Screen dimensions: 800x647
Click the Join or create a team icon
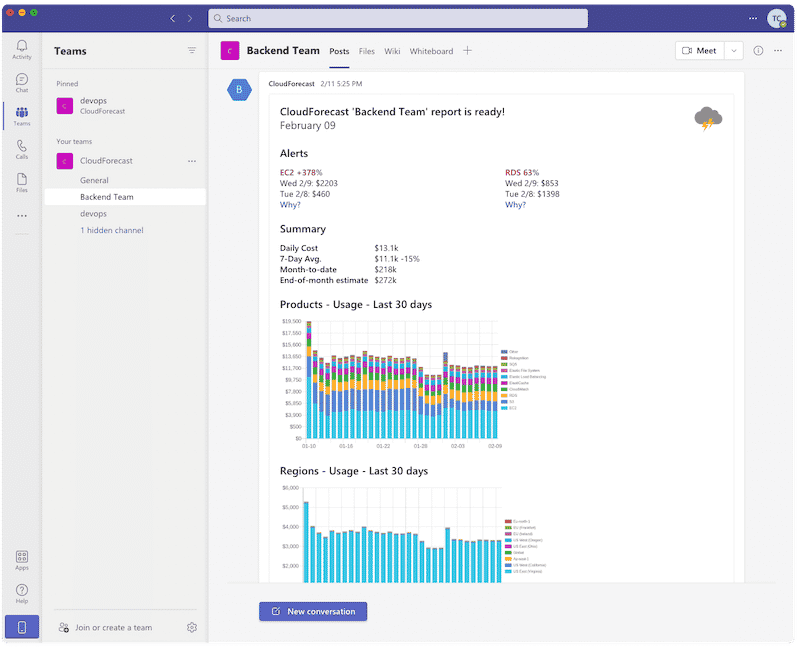[x=64, y=627]
